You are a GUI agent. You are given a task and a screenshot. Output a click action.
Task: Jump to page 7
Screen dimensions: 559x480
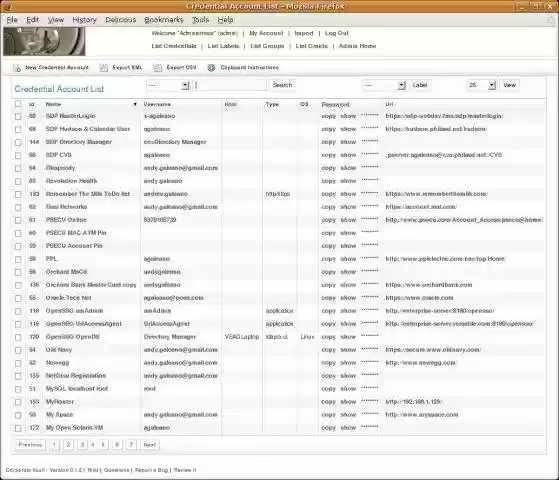point(131,445)
